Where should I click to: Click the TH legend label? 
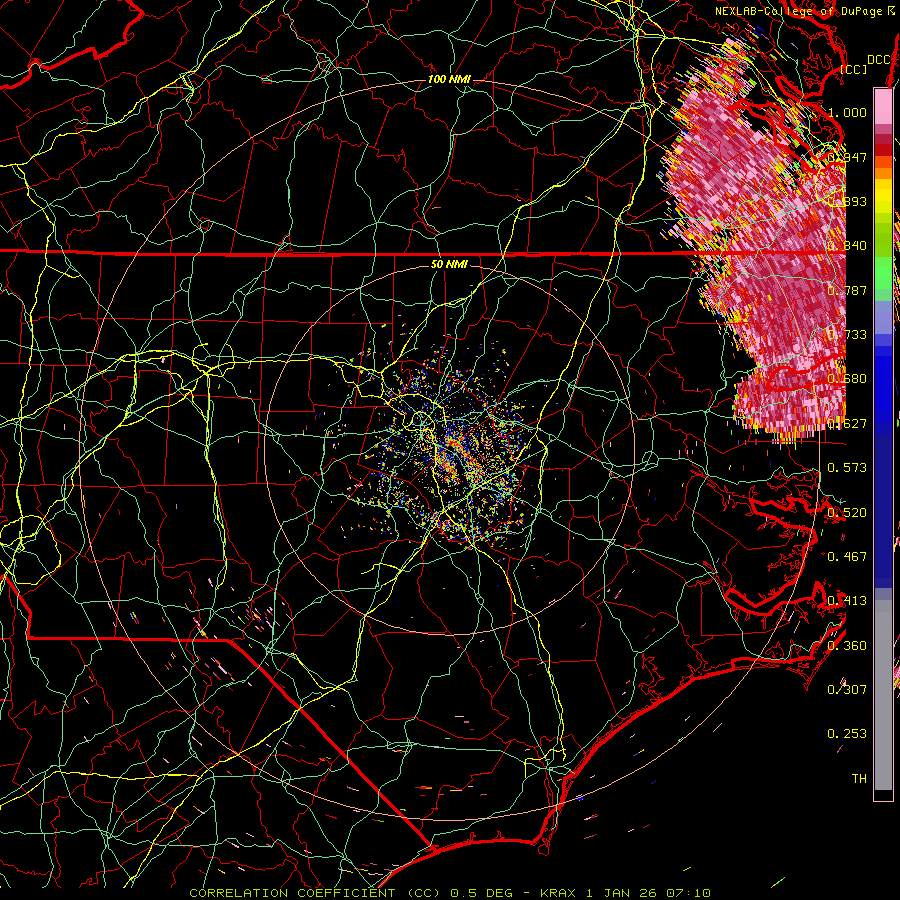[859, 778]
